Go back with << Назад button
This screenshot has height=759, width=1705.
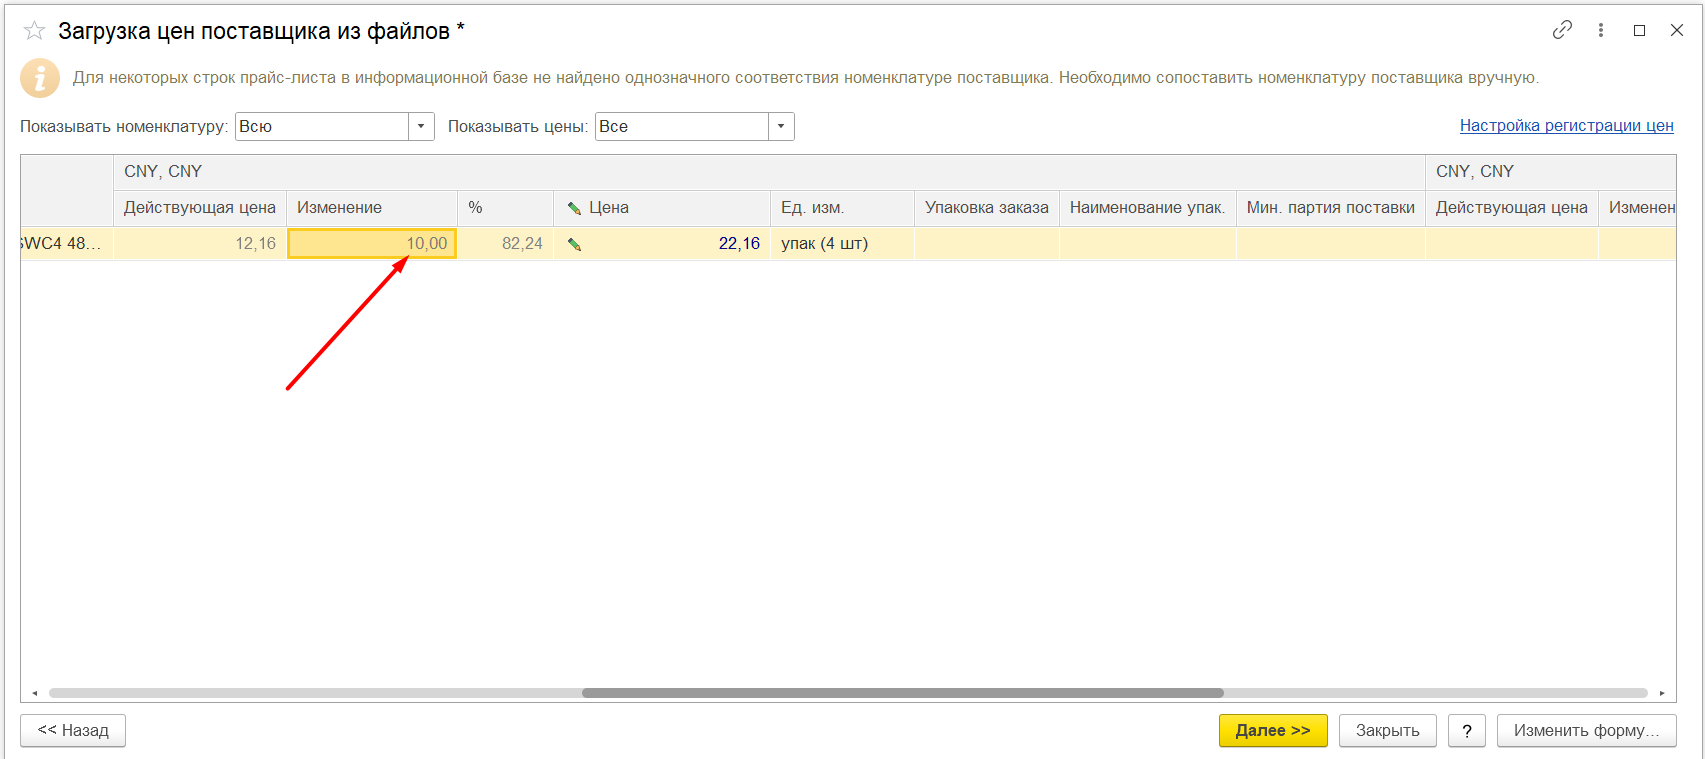point(73,730)
